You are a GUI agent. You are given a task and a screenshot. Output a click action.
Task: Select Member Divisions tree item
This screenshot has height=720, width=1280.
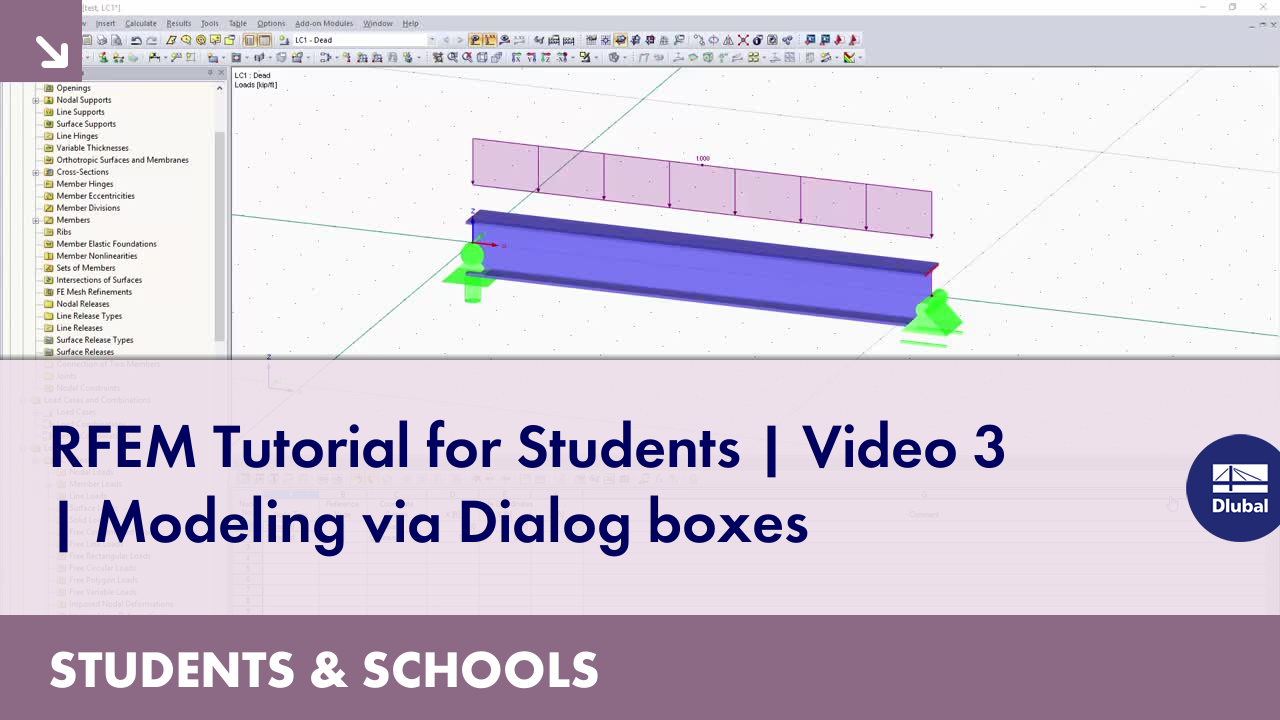(x=88, y=208)
